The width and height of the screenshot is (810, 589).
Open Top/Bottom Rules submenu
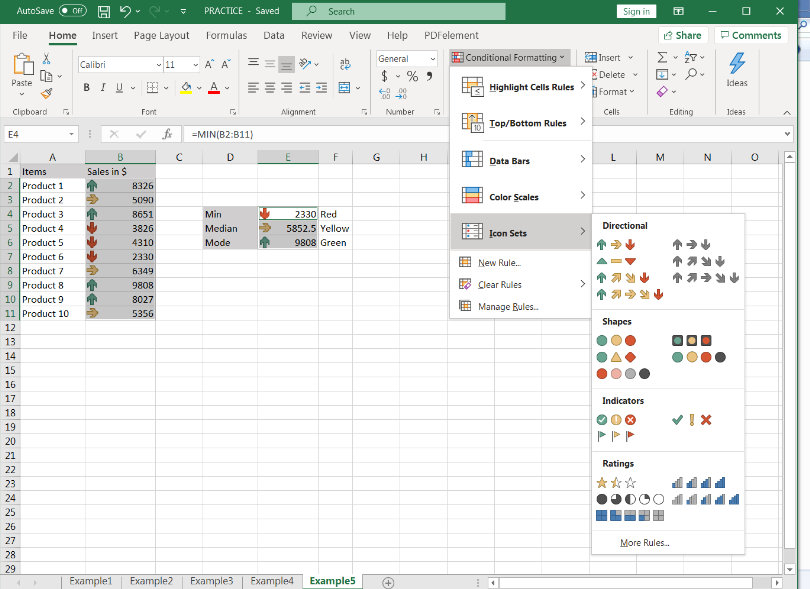click(522, 123)
